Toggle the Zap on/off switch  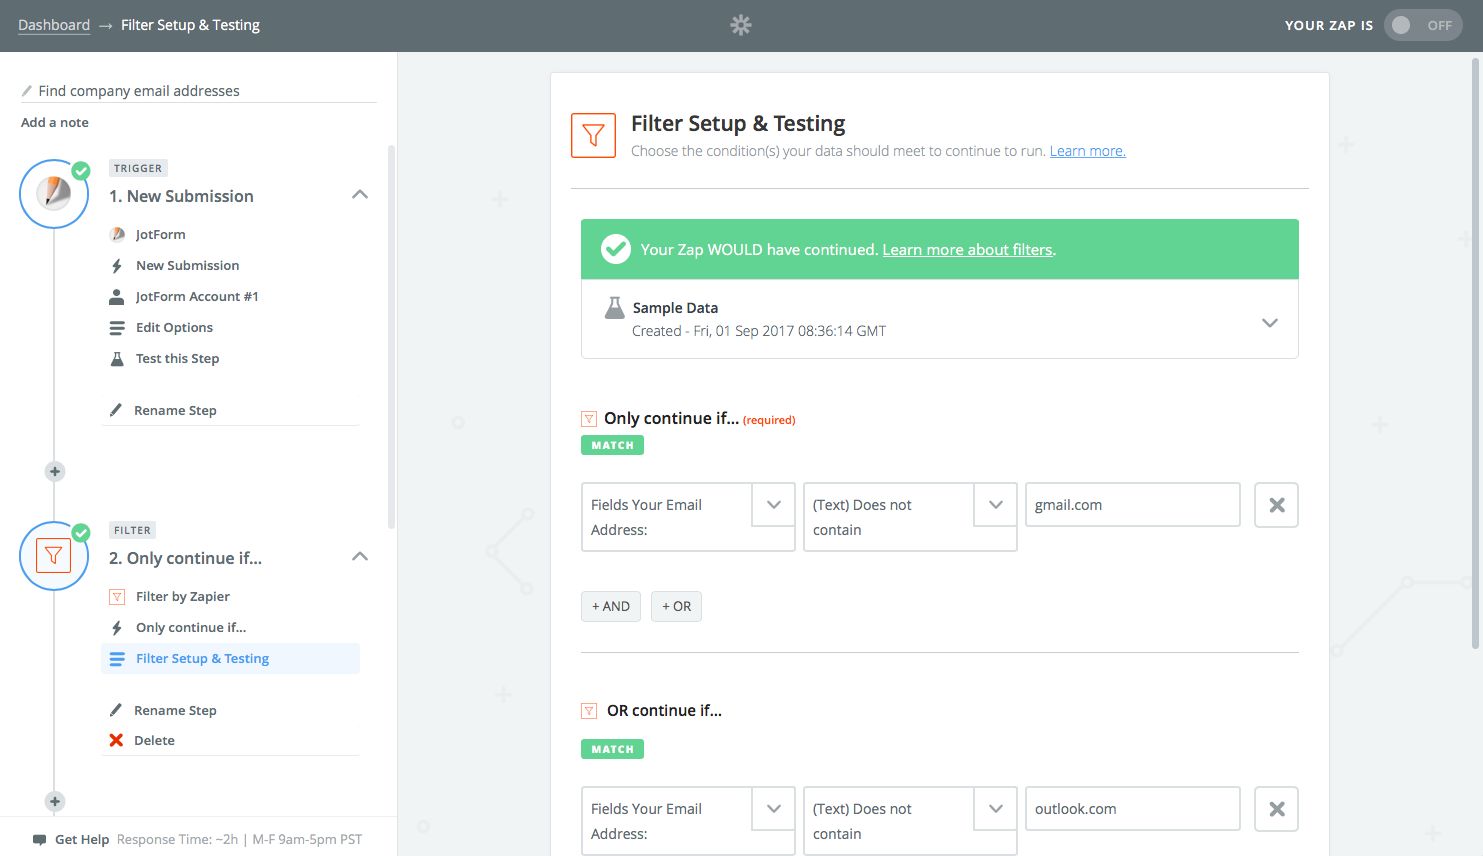point(1422,25)
